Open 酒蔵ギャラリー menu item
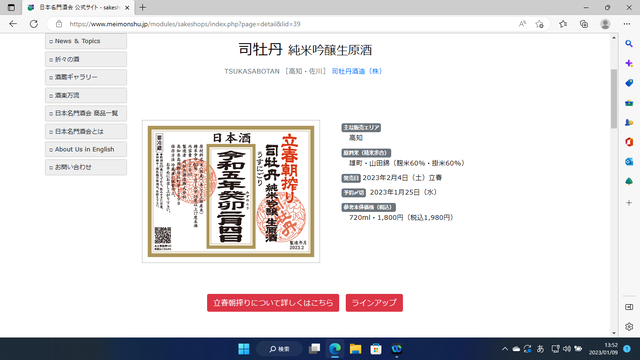This screenshot has width=640, height=360. click(x=86, y=77)
